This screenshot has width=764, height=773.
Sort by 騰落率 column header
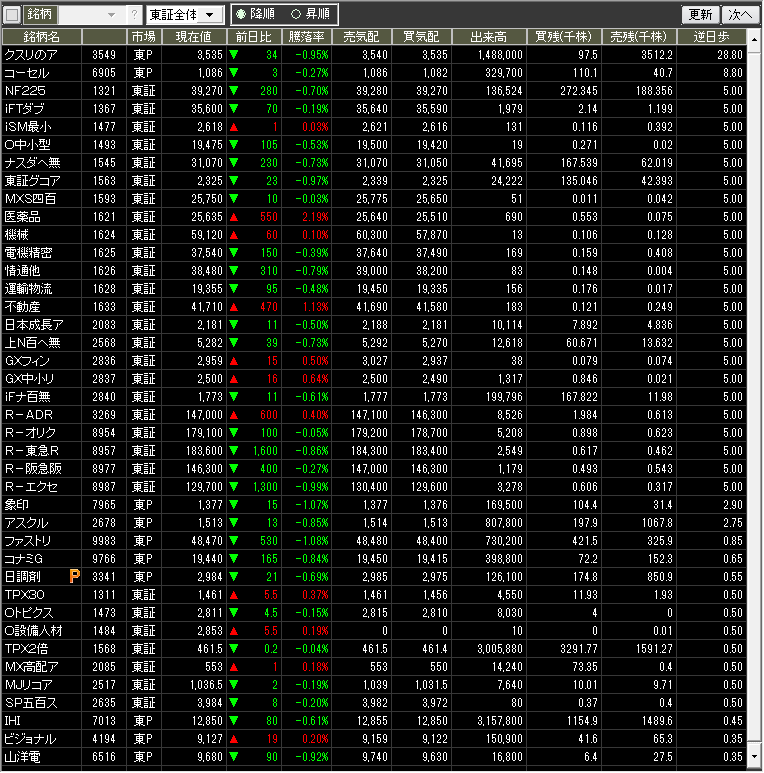pos(306,36)
